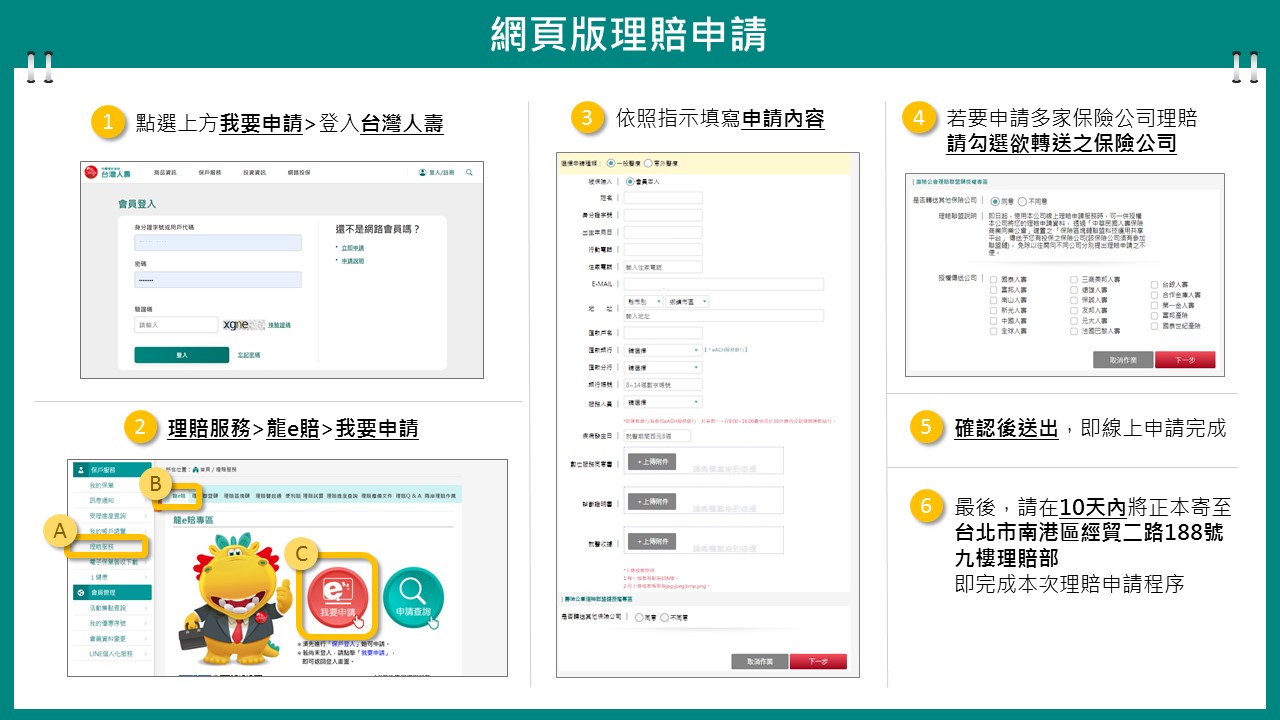The image size is (1280, 720).
Task: Open the 匯款分行 dropdown
Action: click(x=663, y=367)
